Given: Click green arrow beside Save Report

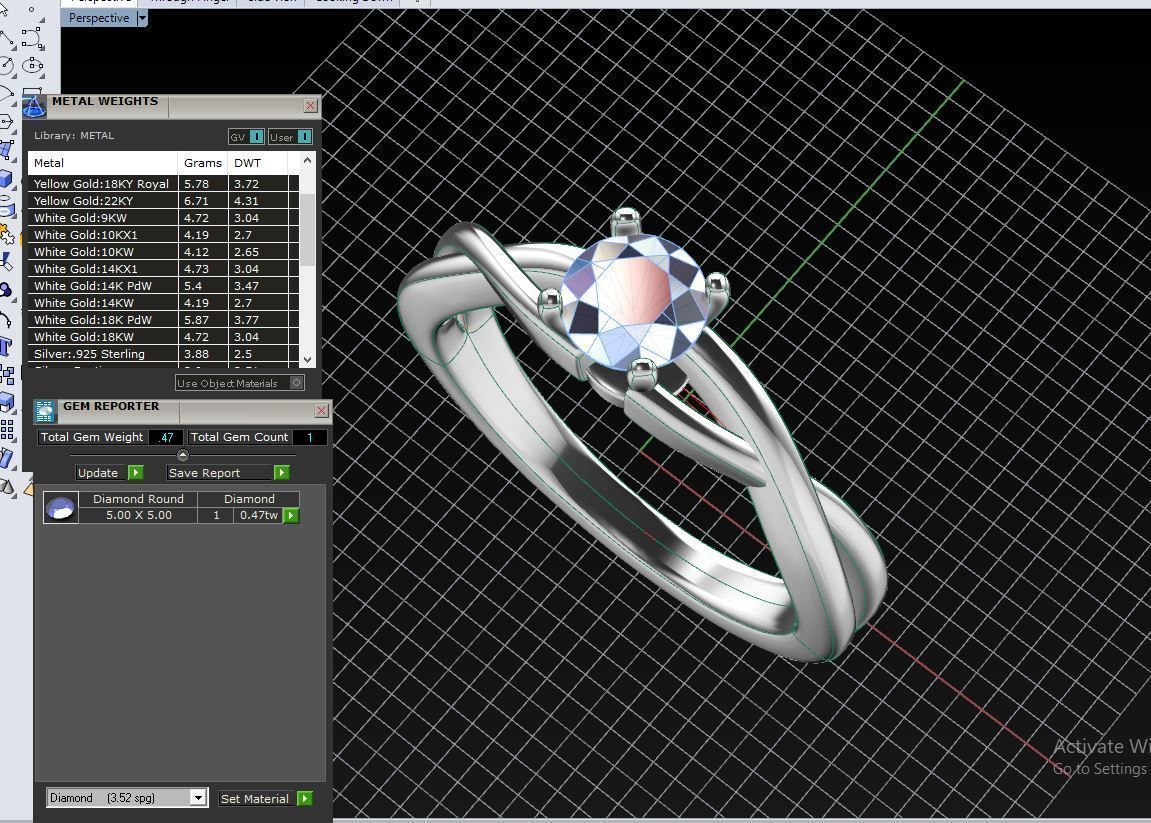Looking at the screenshot, I should point(281,473).
